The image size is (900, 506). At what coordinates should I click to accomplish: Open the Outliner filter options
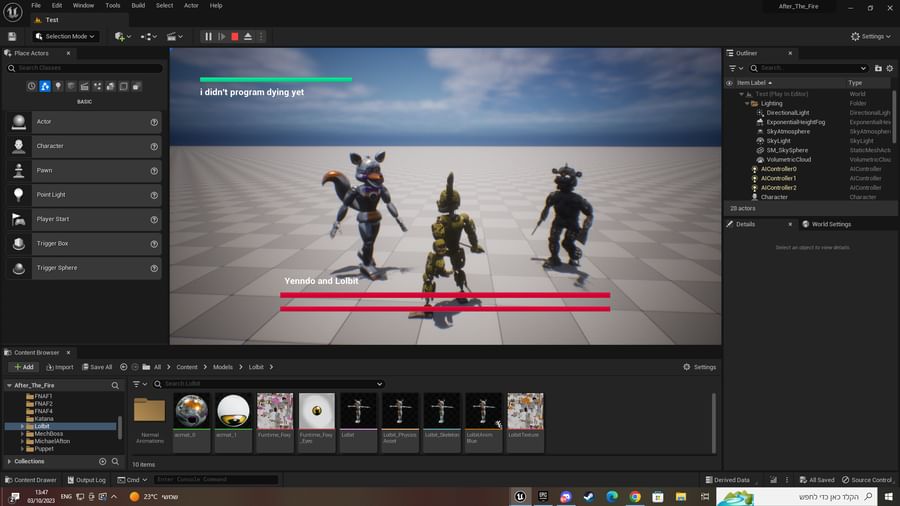coord(735,68)
